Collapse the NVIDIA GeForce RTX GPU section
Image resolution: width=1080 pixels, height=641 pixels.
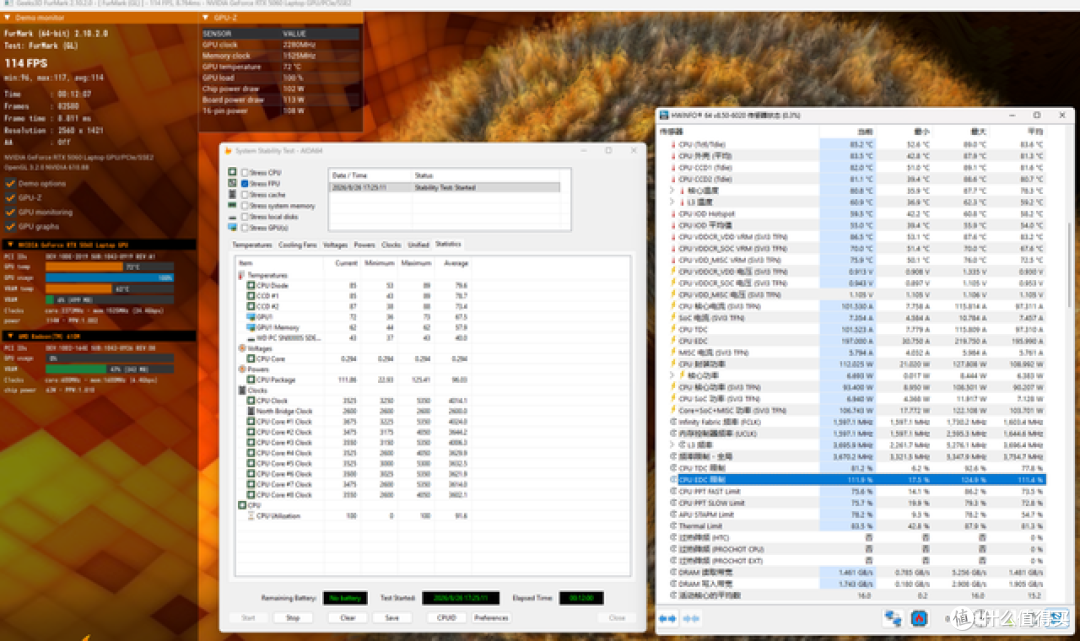[10, 244]
